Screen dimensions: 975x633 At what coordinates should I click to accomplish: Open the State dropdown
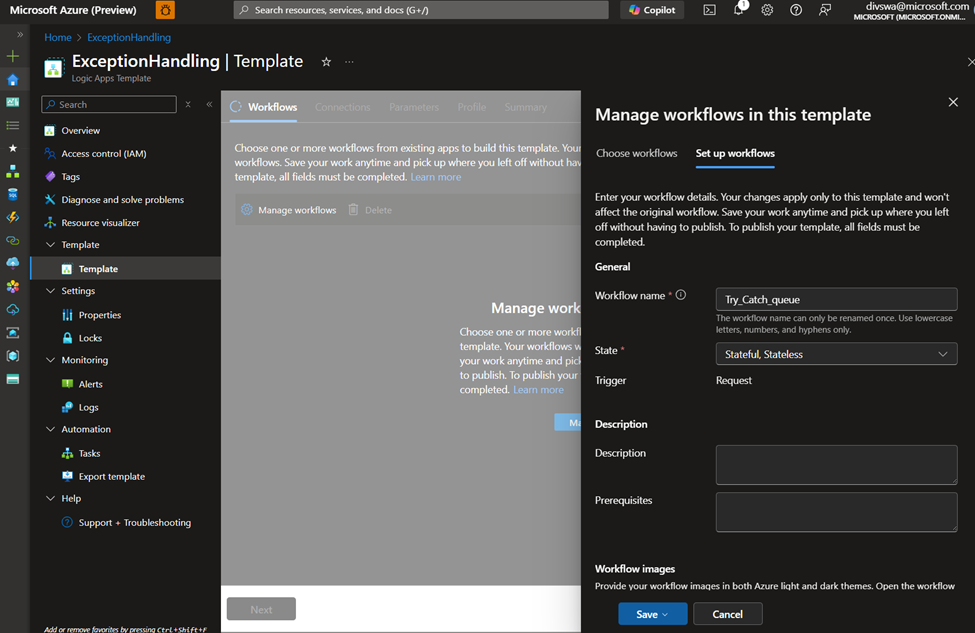[x=836, y=354]
